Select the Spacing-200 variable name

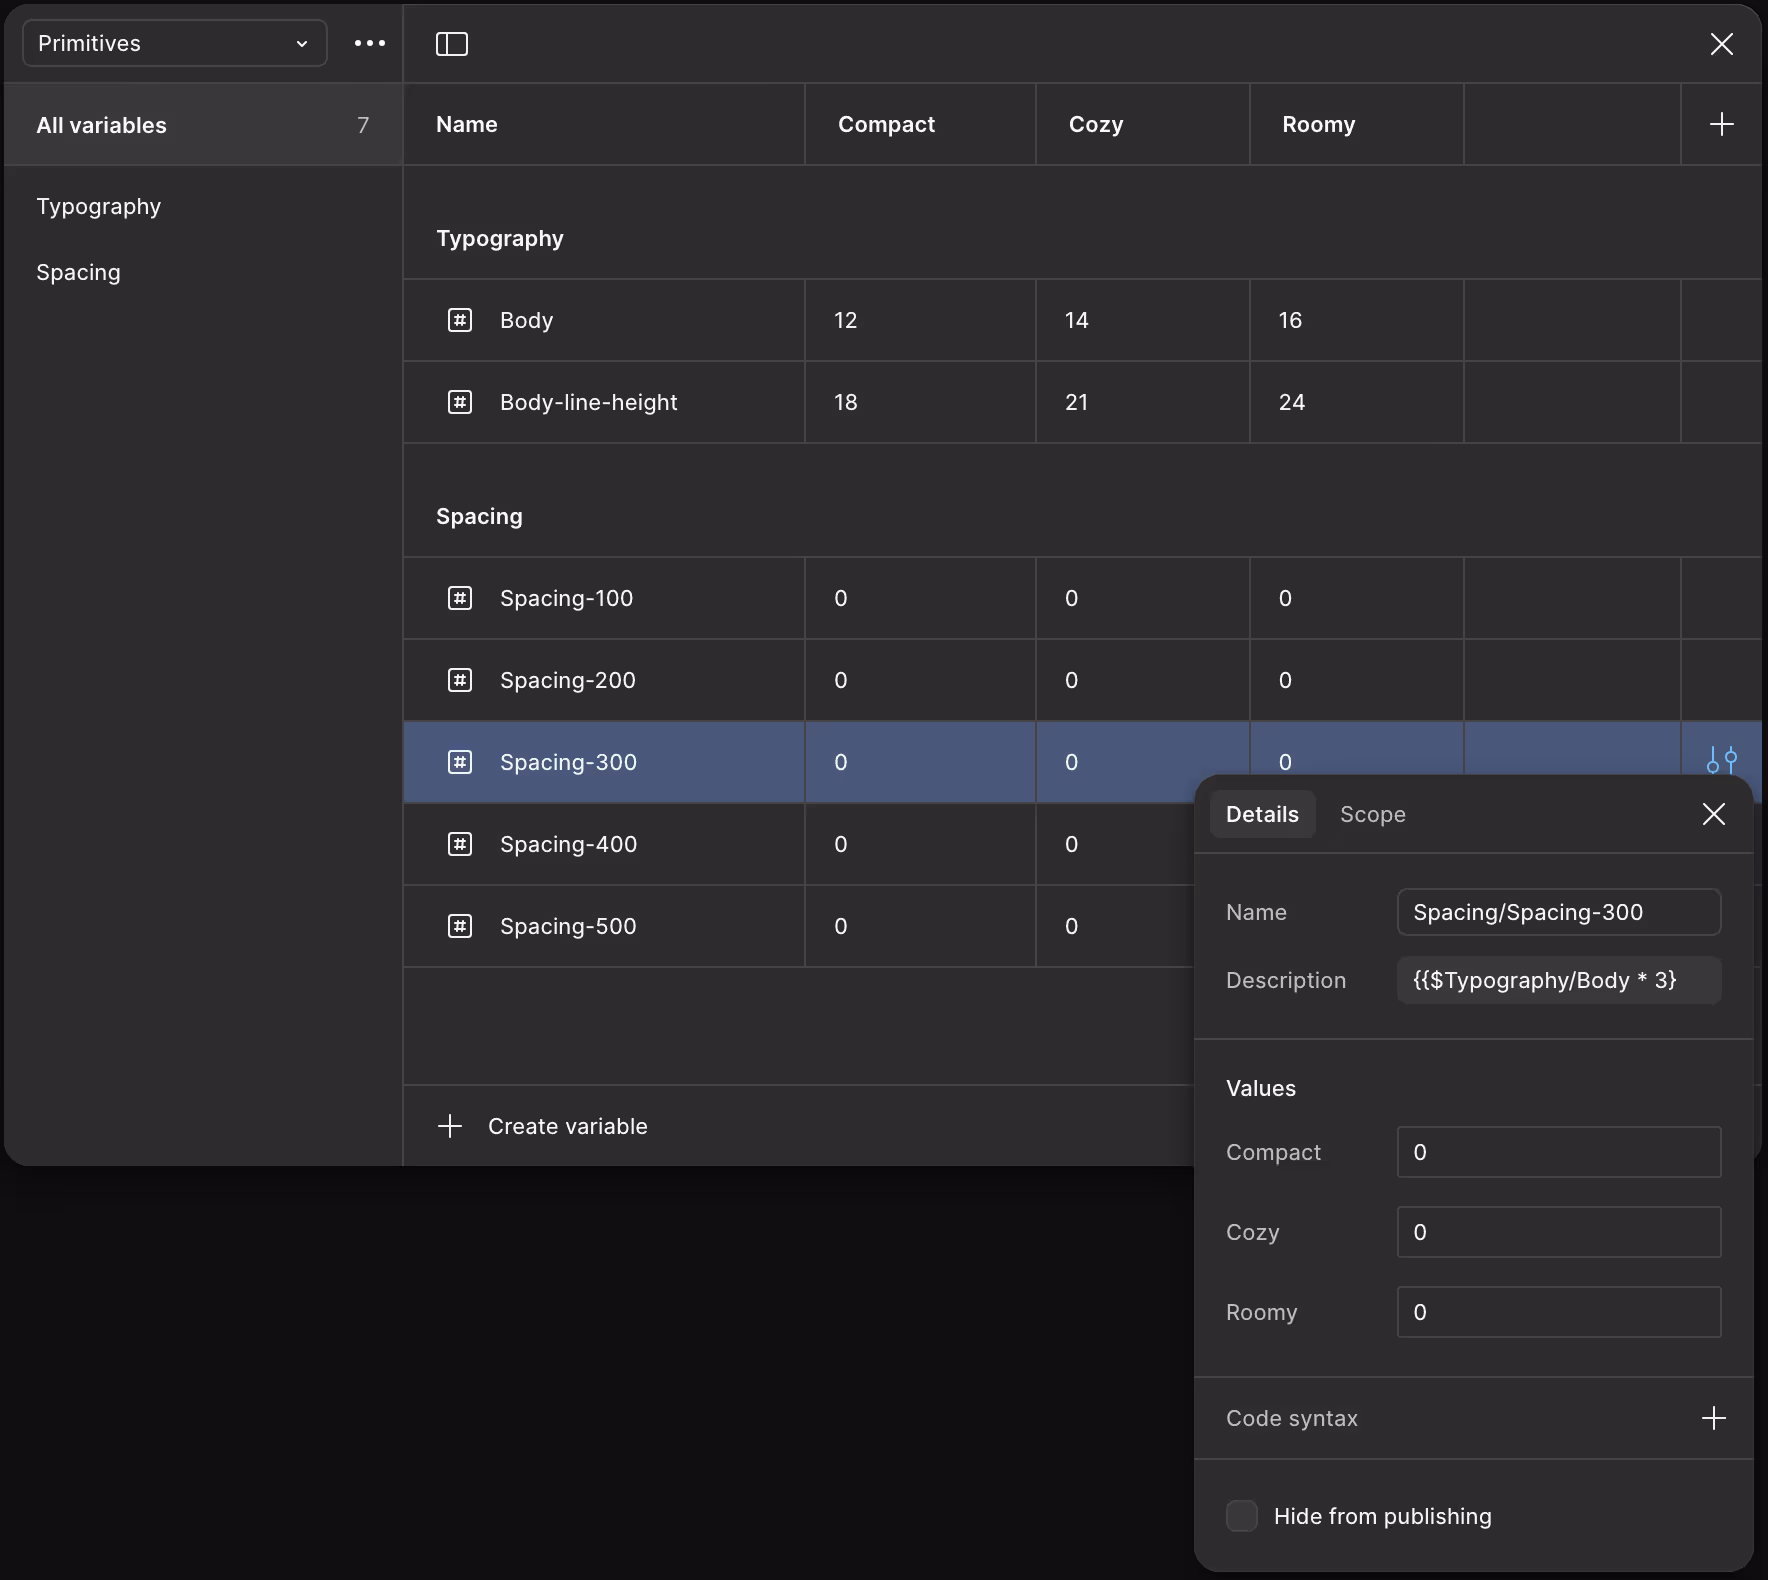(x=567, y=680)
